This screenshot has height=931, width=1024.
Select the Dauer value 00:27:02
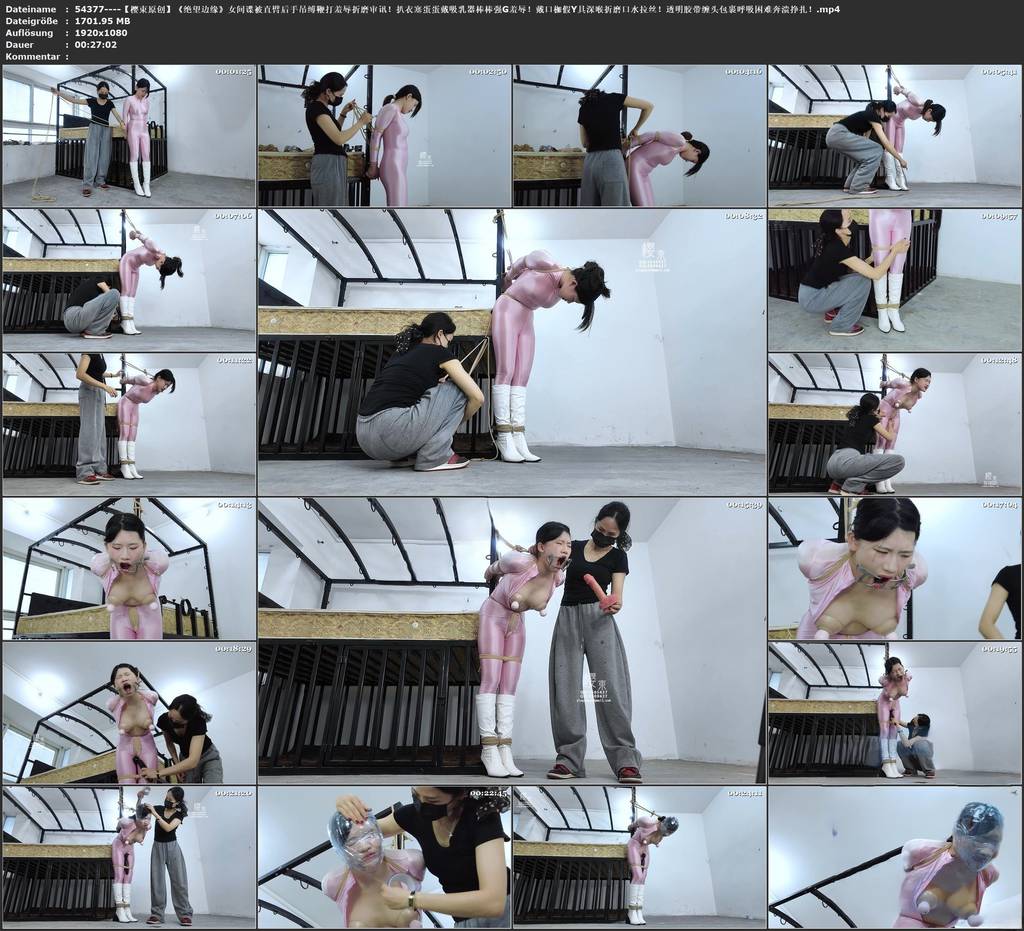pos(95,44)
